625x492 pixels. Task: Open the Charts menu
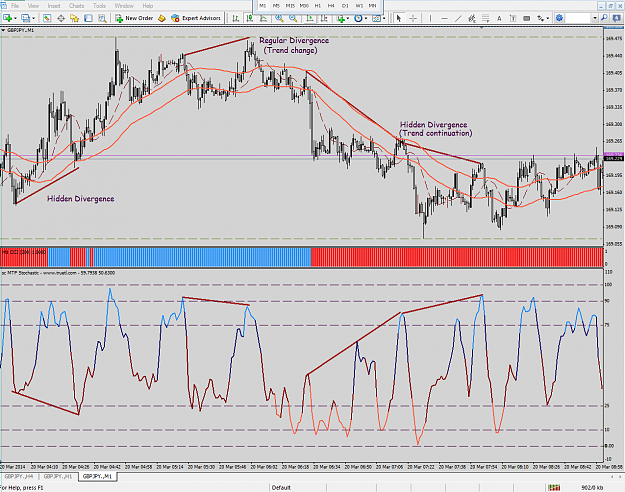click(76, 6)
